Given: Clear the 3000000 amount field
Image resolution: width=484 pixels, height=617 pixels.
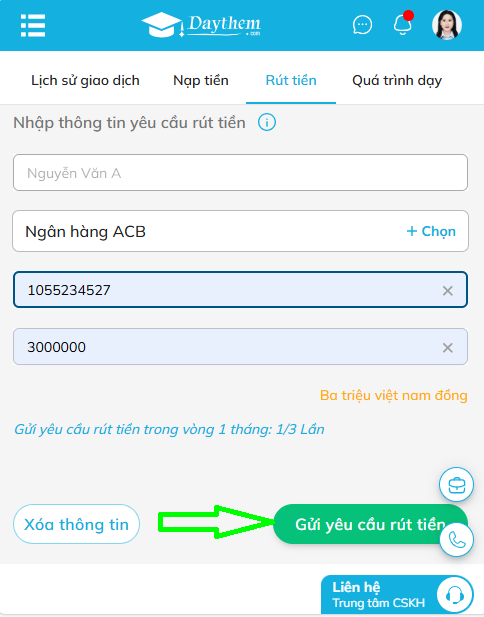Looking at the screenshot, I should [x=447, y=347].
